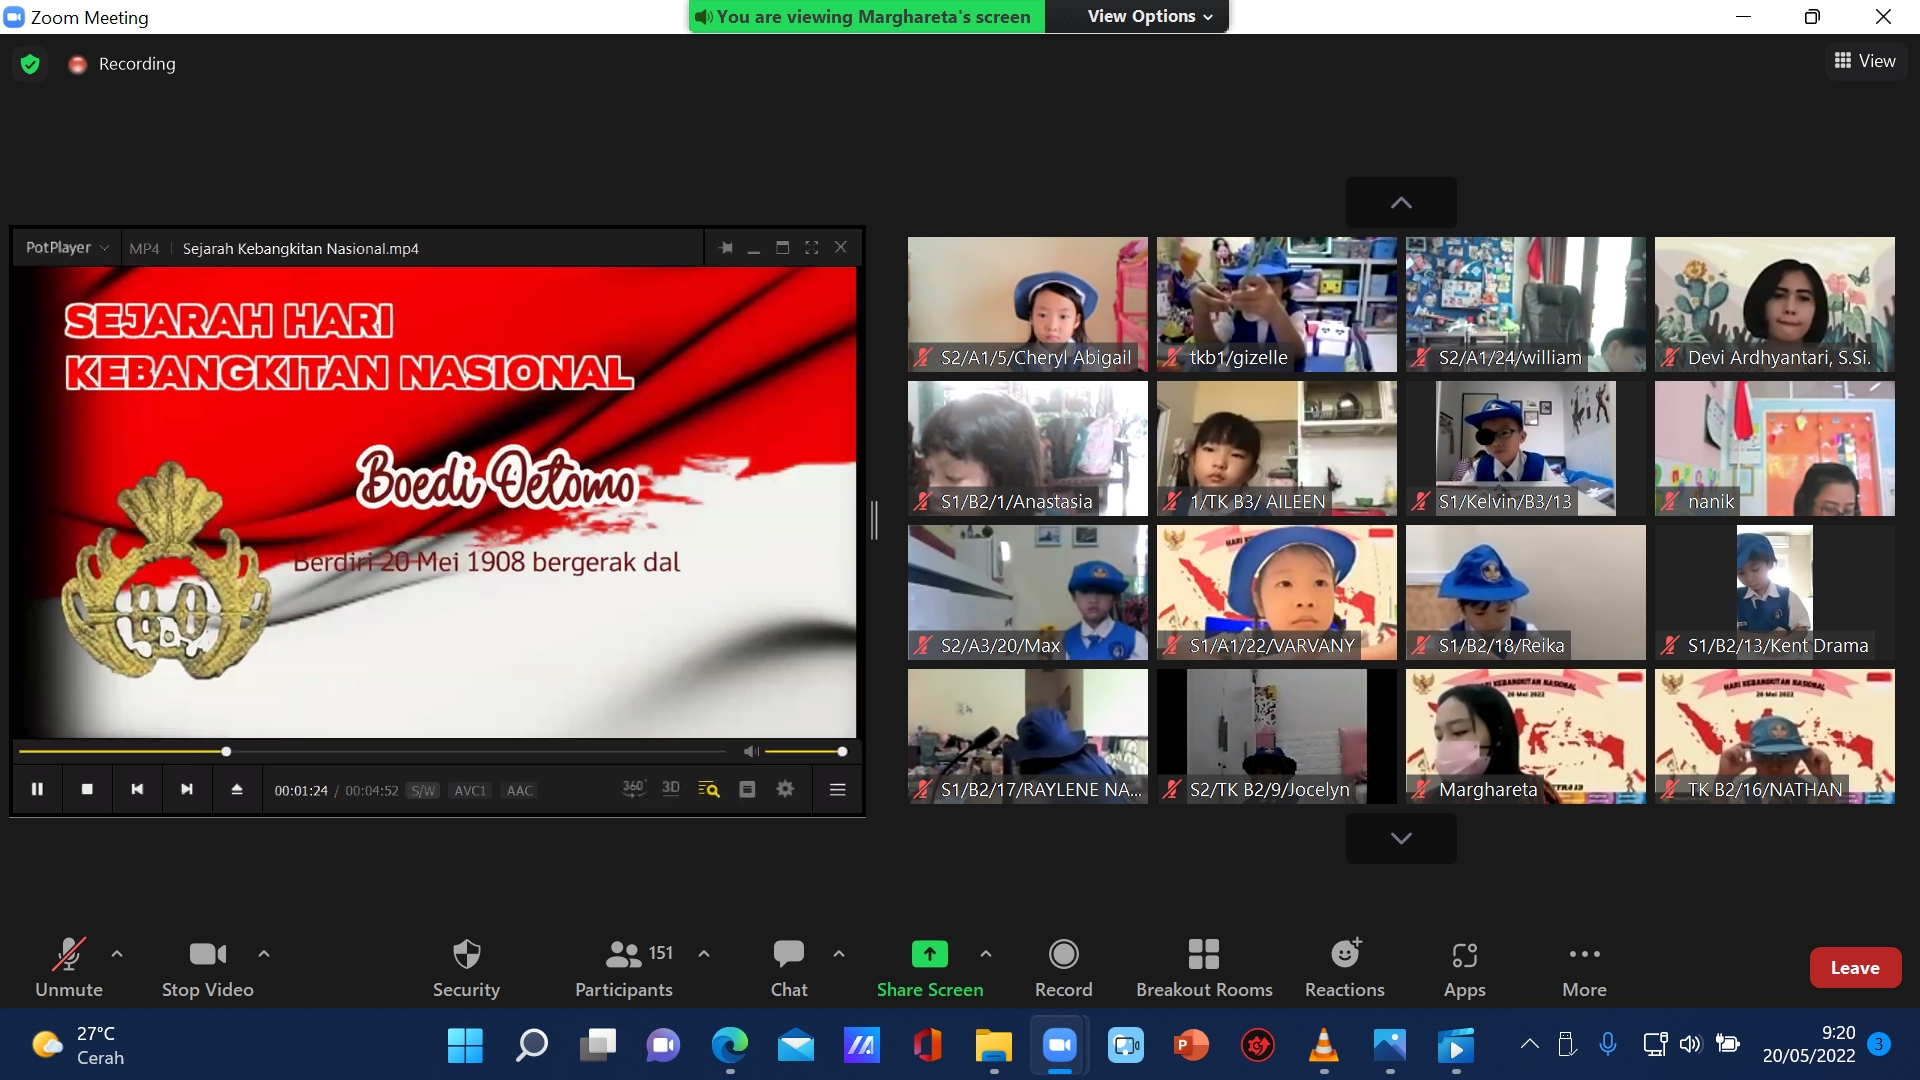Open the View Options dropdown
Viewport: 1920px width, 1080px height.
click(1149, 16)
